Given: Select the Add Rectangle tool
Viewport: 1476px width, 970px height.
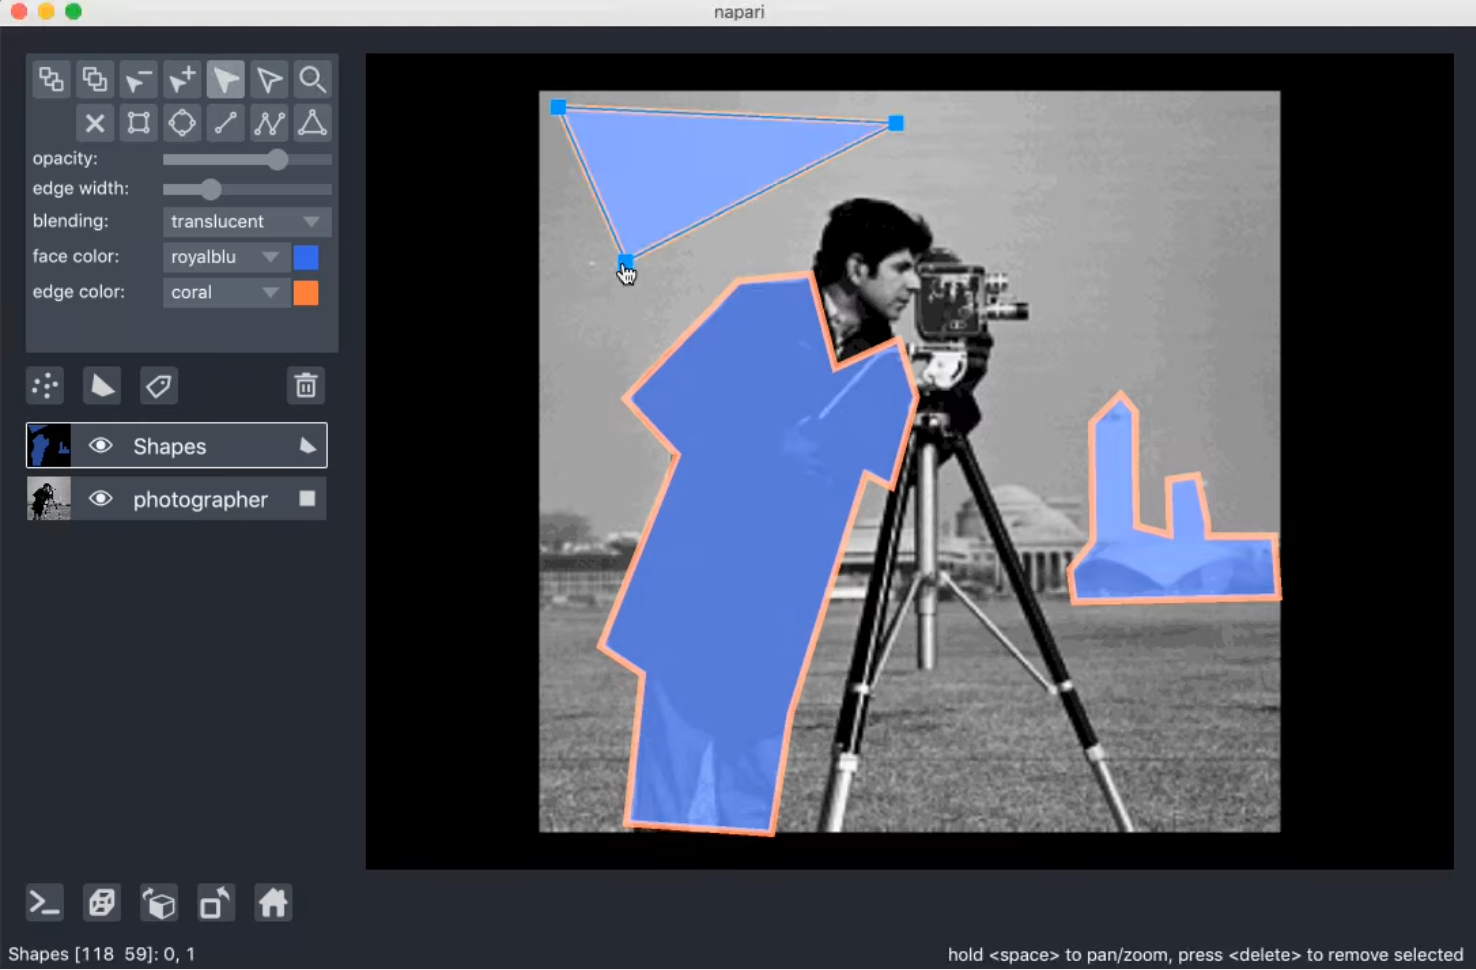Looking at the screenshot, I should click(138, 122).
